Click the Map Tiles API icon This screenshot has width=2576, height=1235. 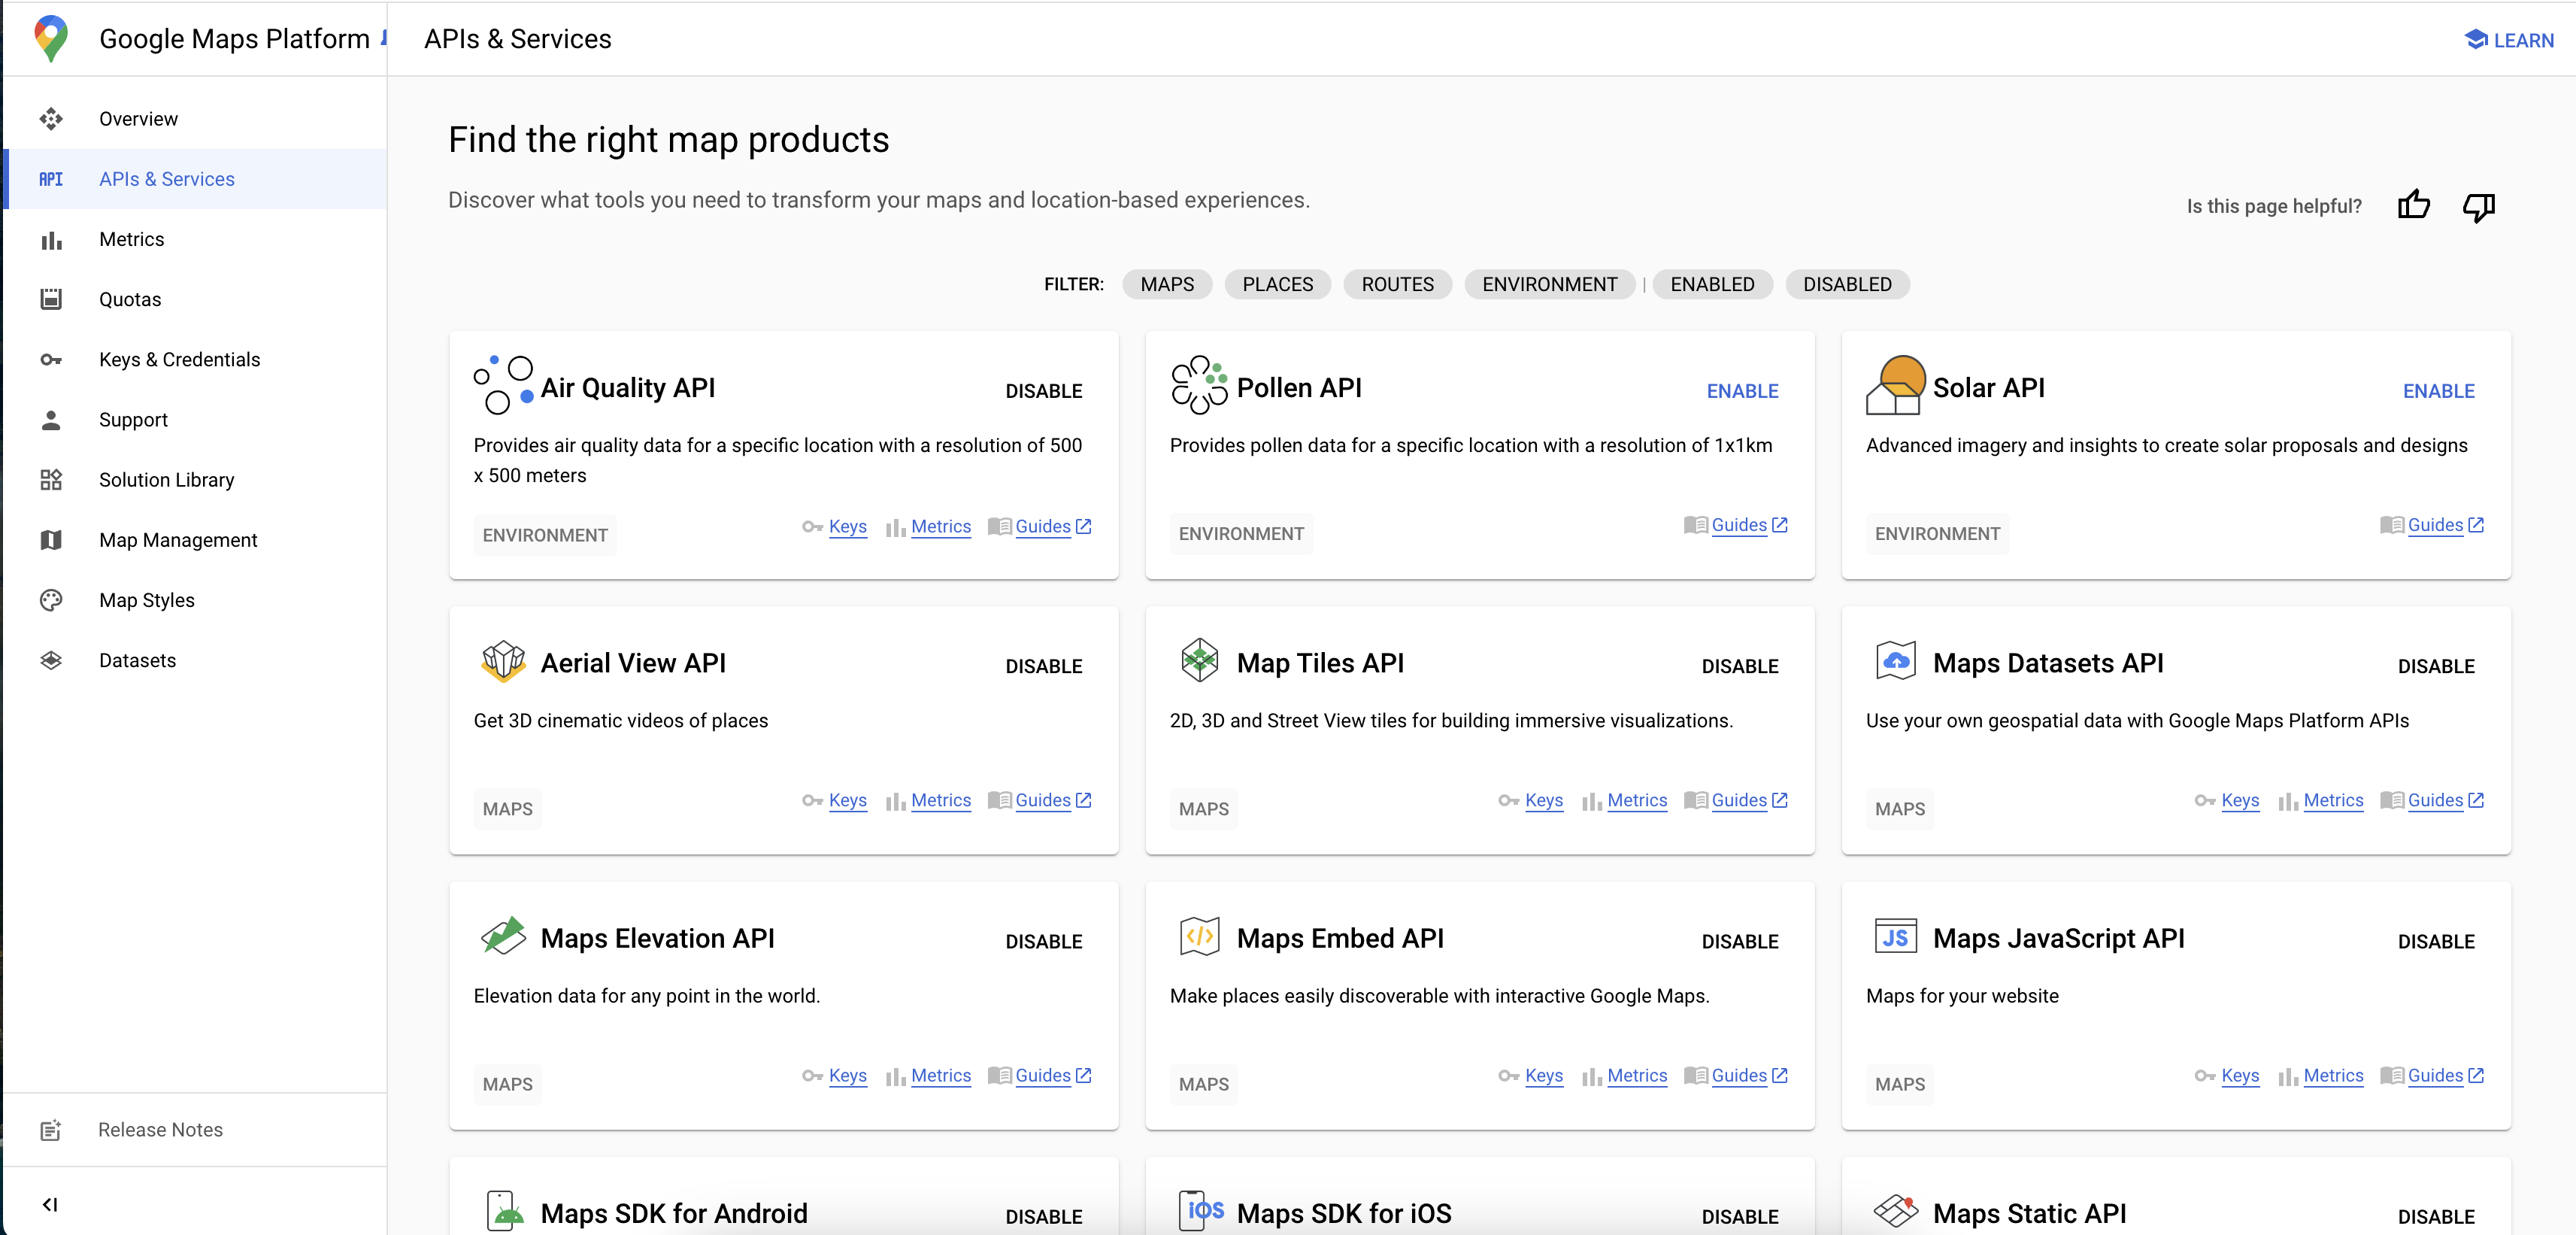[x=1199, y=663]
